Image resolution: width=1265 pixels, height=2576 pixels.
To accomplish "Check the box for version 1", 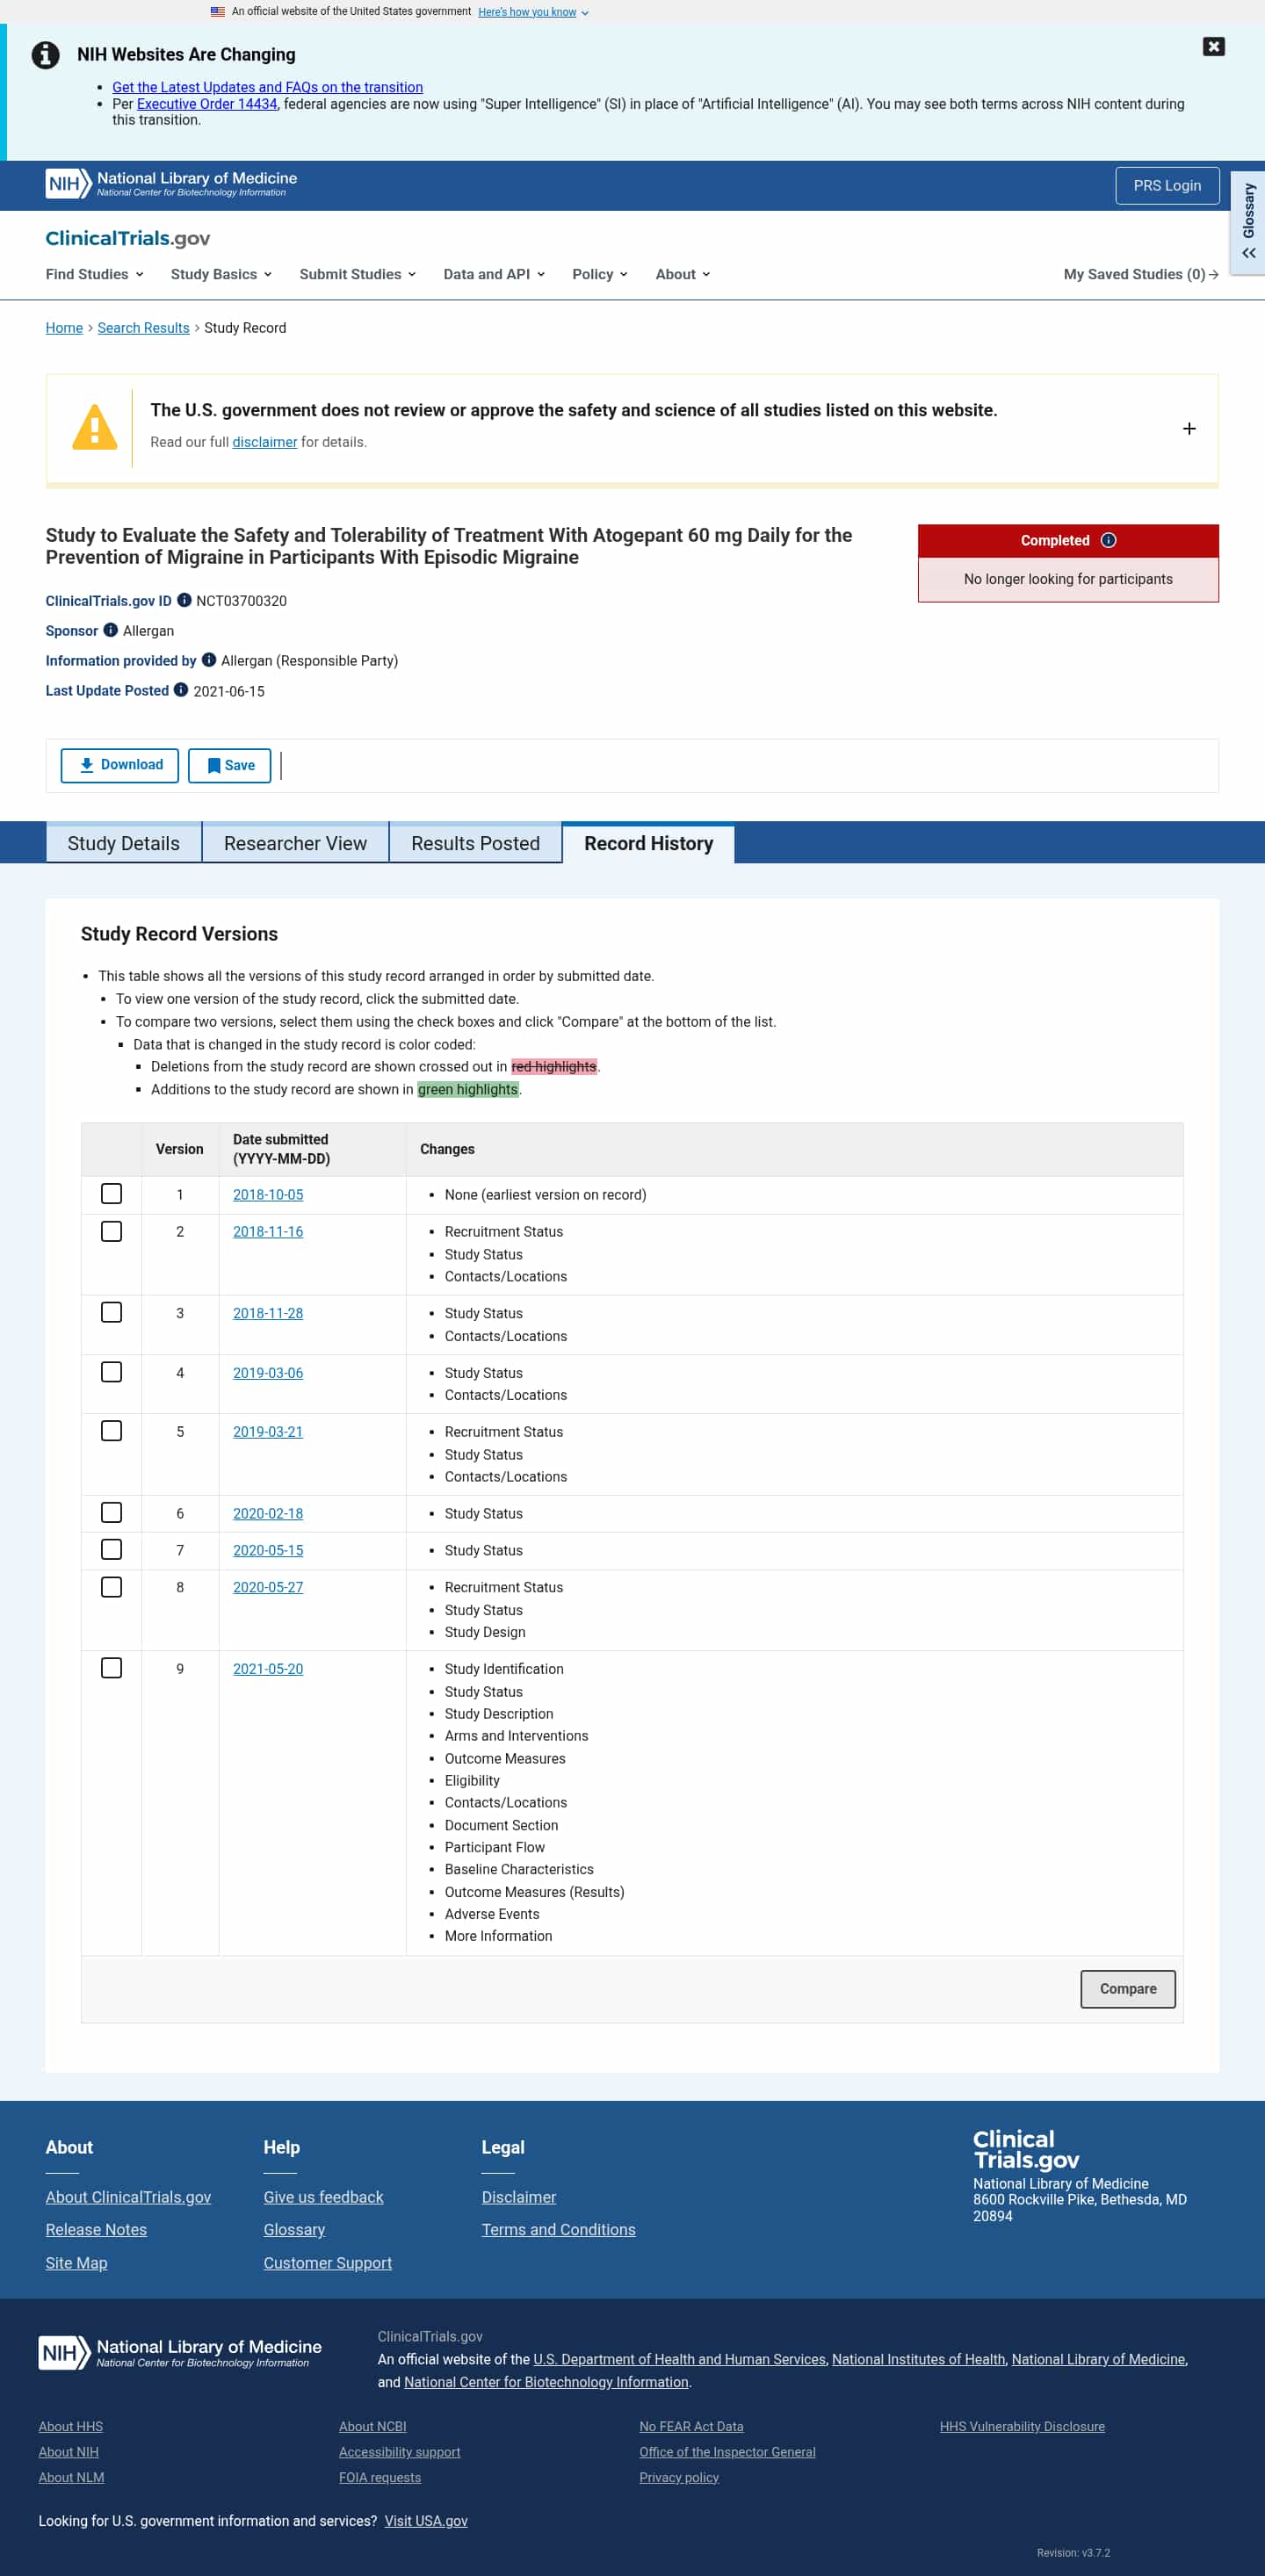I will tap(112, 1194).
